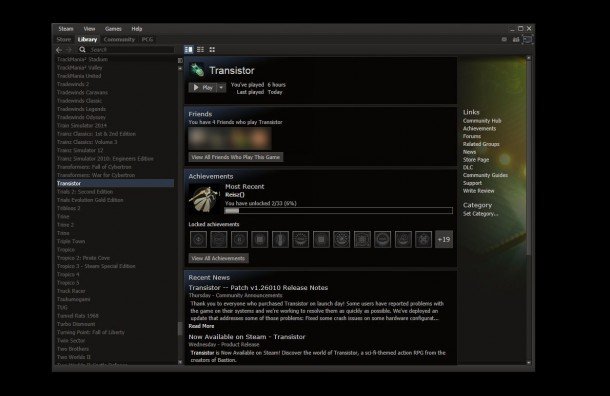The width and height of the screenshot is (610, 396).
Task: Open the Reisz() achievement badge image
Action: pyautogui.click(x=203, y=199)
